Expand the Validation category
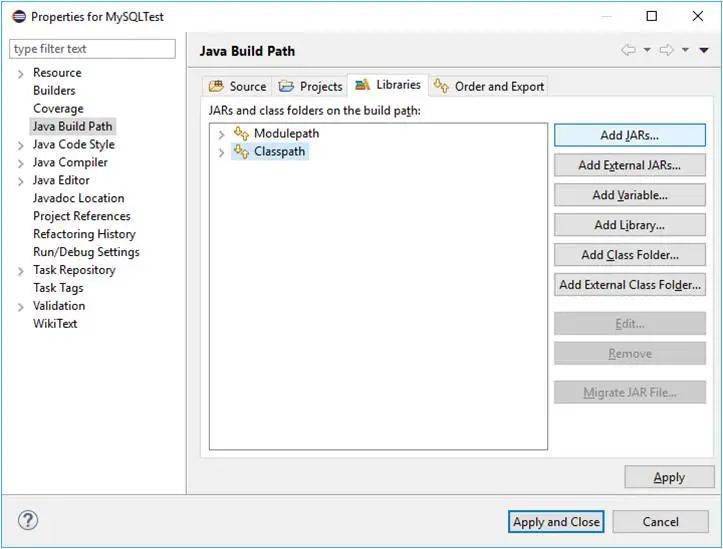Viewport: 723px width, 549px height. (20, 307)
